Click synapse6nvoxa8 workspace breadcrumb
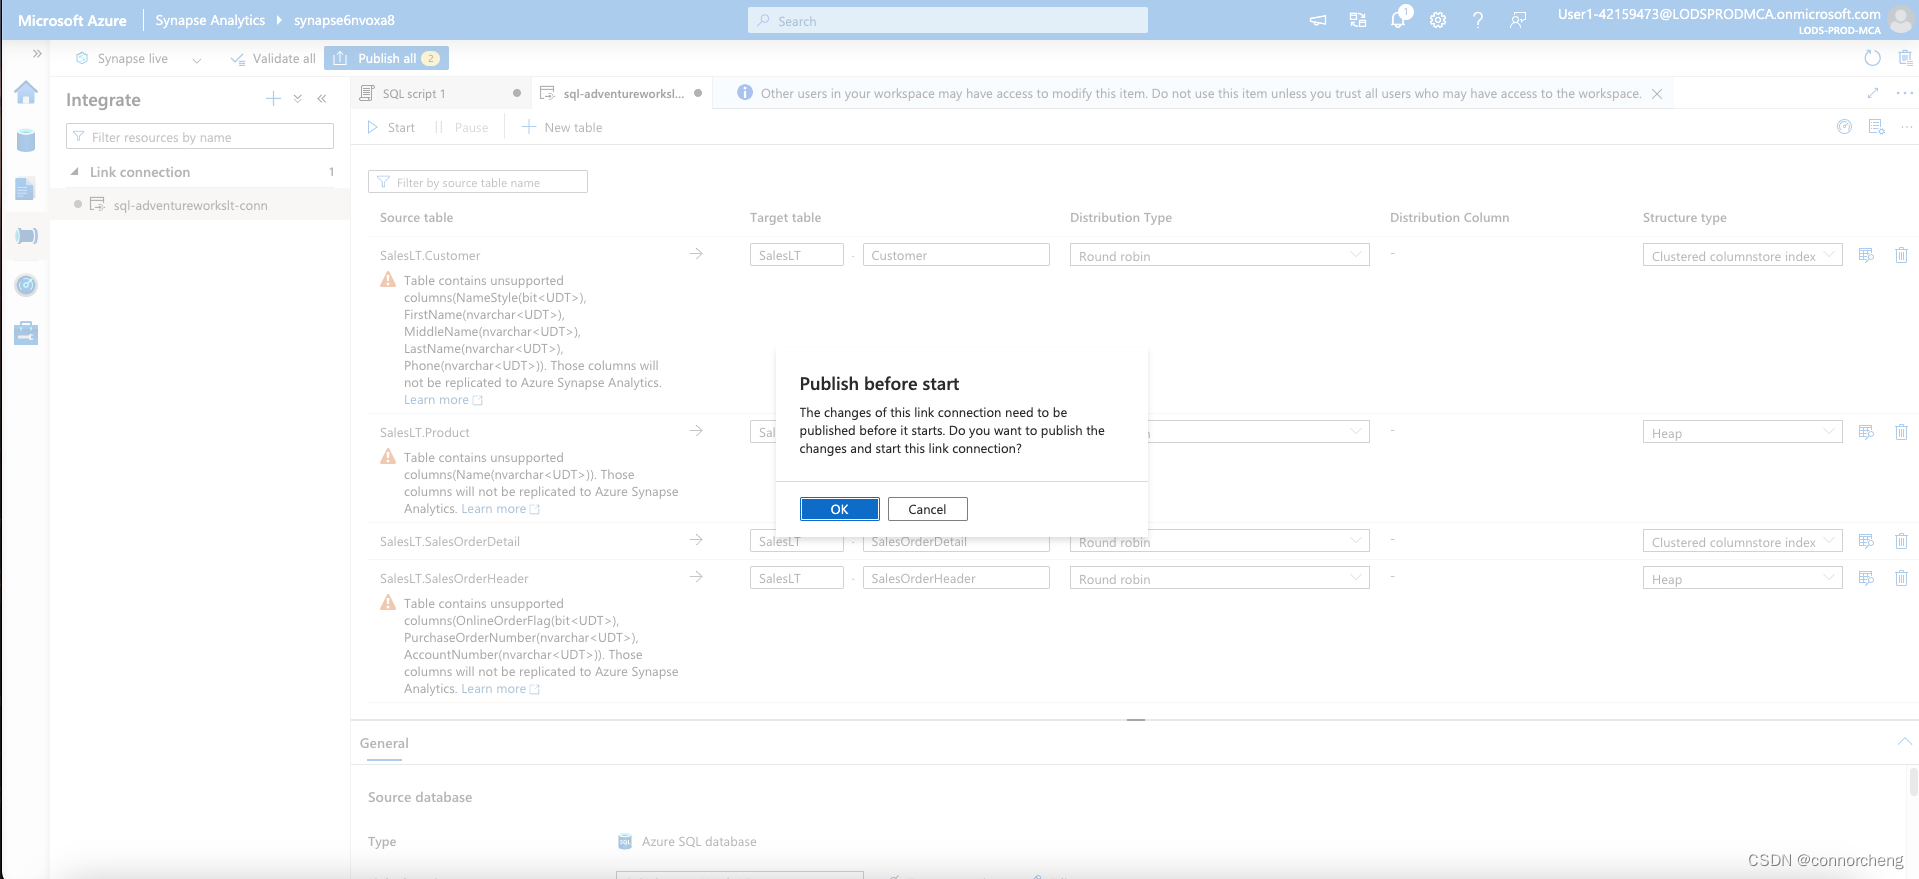The image size is (1919, 879). coord(344,20)
